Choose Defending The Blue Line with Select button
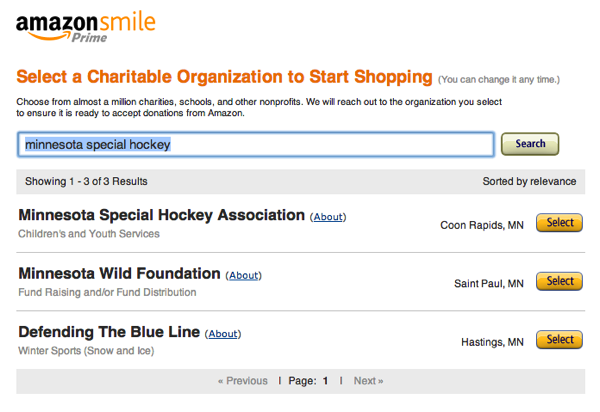Image resolution: width=600 pixels, height=412 pixels. [x=560, y=340]
